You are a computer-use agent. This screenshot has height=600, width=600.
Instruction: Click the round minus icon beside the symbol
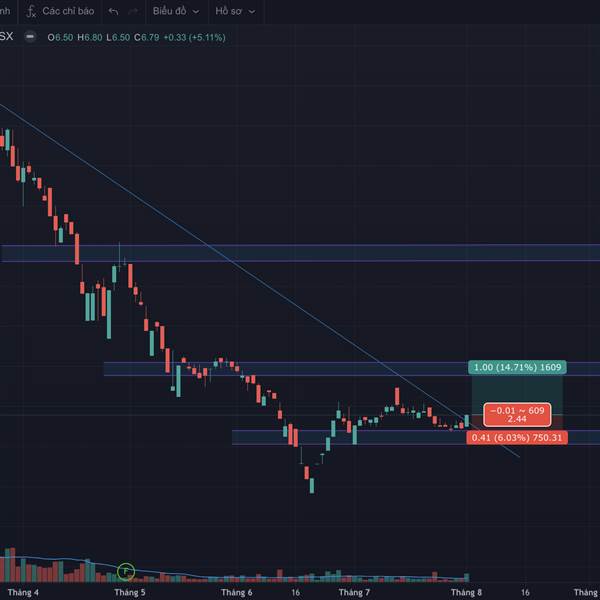tap(30, 37)
